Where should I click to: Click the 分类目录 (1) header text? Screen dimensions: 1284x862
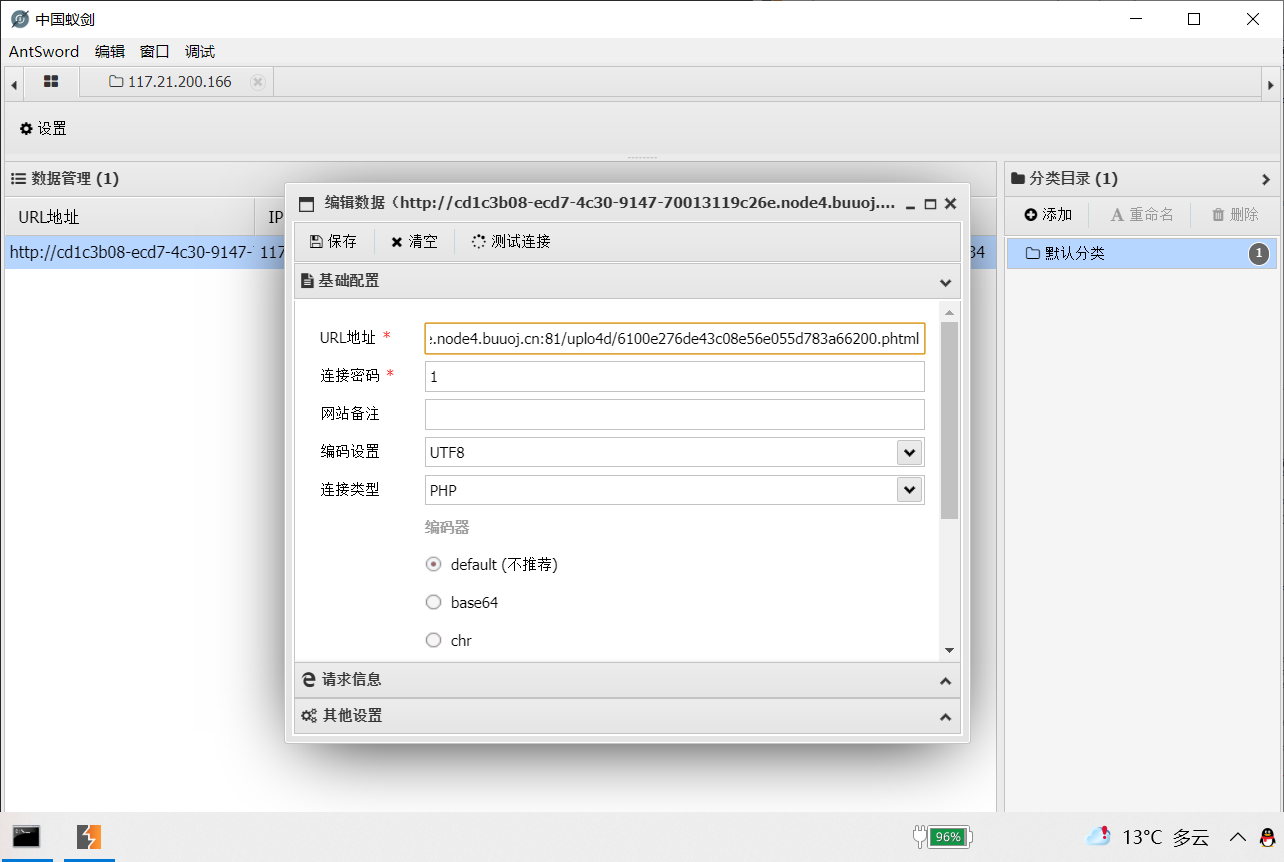coord(1074,179)
